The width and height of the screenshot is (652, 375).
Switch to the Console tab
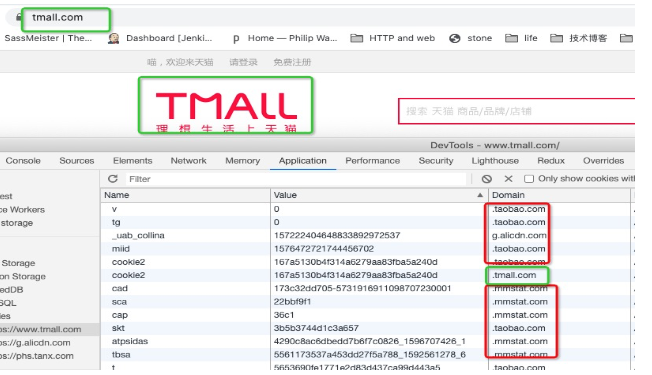tap(23, 161)
